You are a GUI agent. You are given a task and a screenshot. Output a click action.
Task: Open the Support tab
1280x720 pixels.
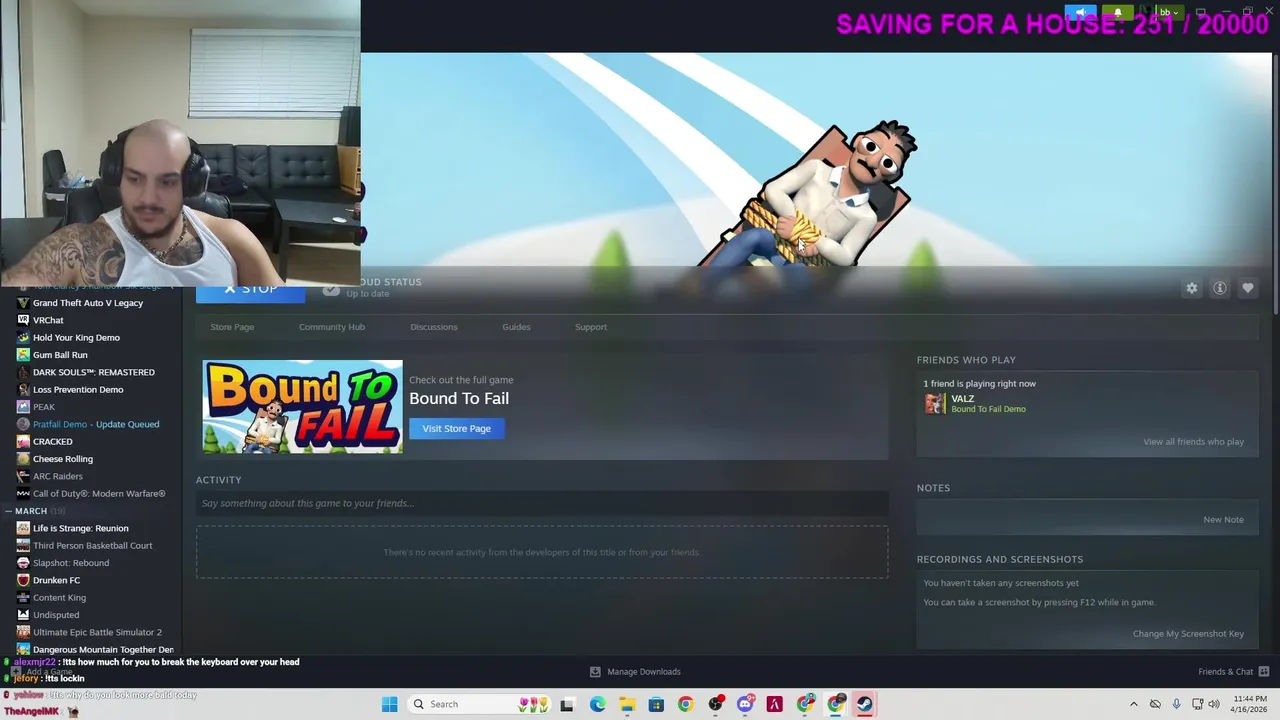coord(591,327)
